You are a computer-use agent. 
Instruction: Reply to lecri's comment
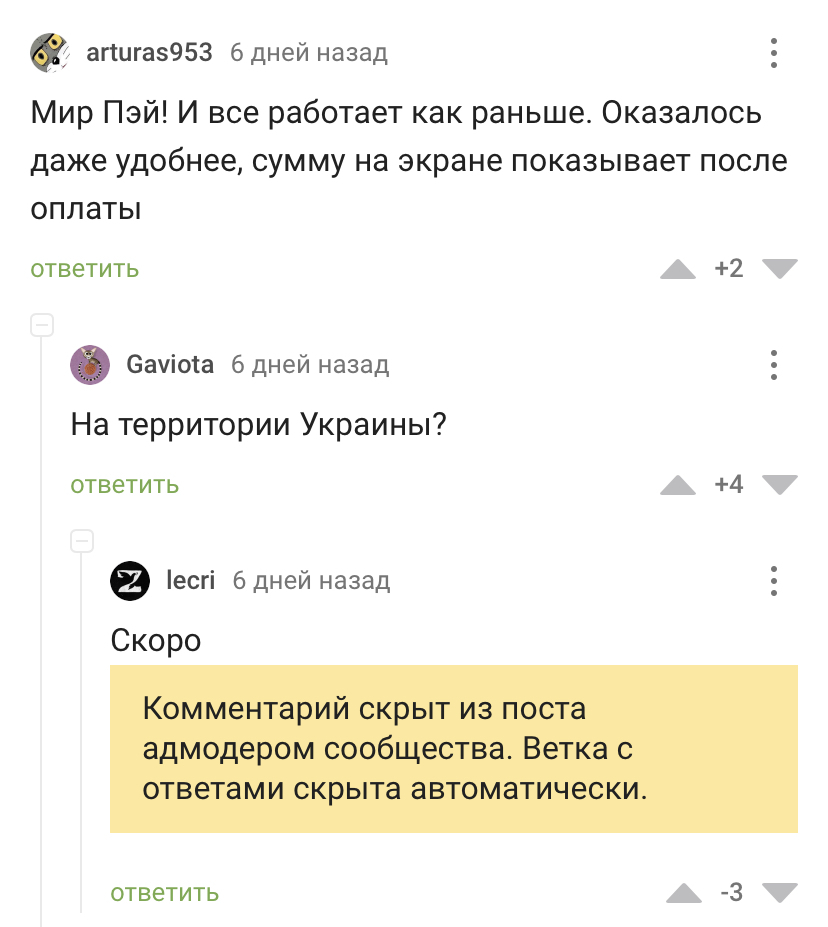164,892
